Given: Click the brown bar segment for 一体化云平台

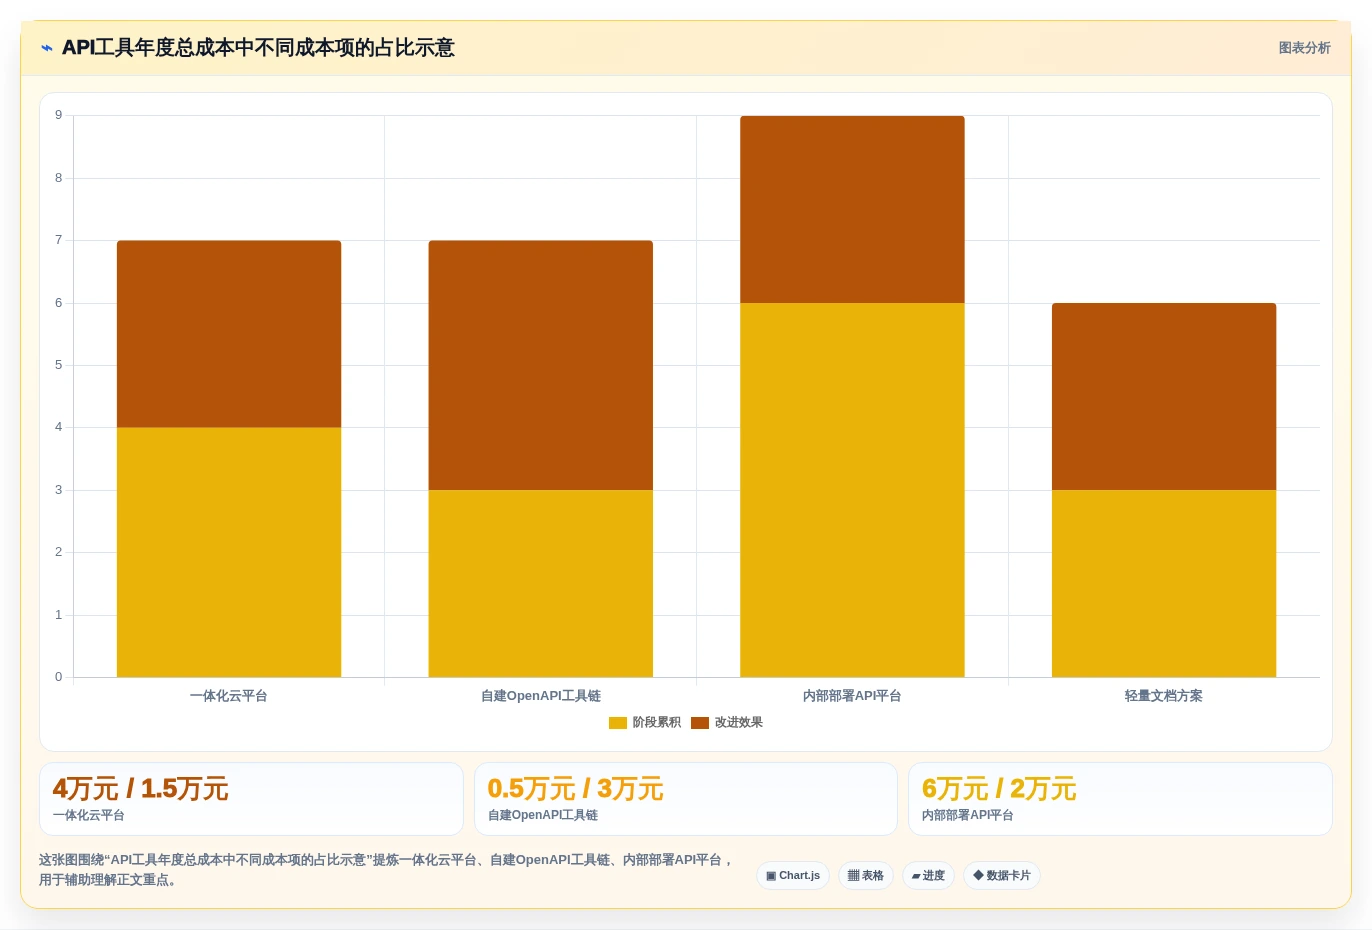Looking at the screenshot, I should coord(229,334).
